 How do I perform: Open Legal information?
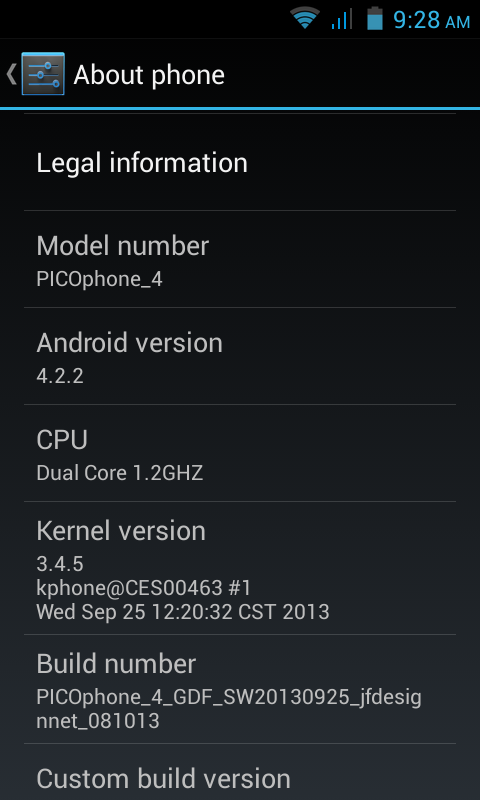coord(240,163)
